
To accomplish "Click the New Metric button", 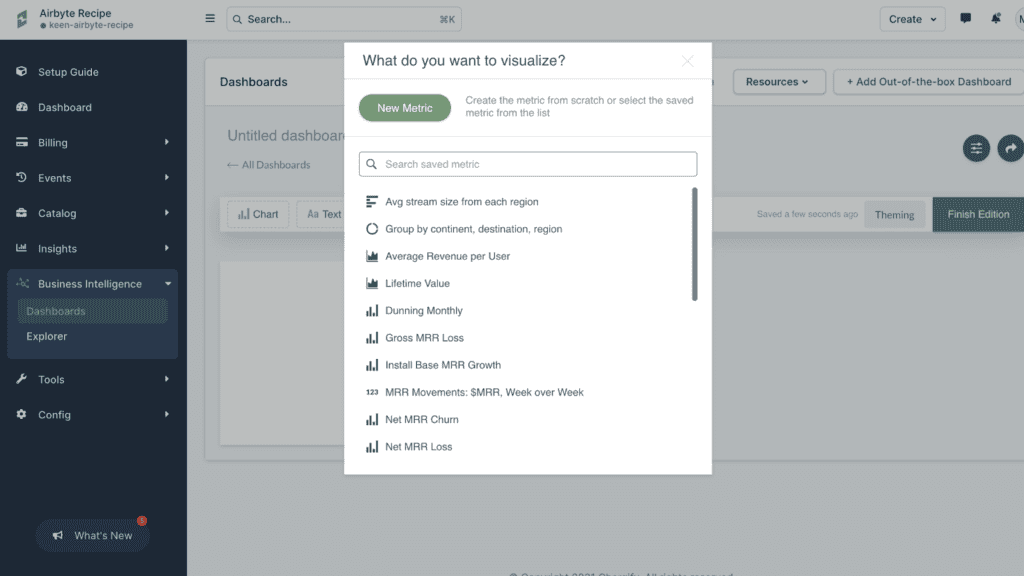I will (x=404, y=108).
